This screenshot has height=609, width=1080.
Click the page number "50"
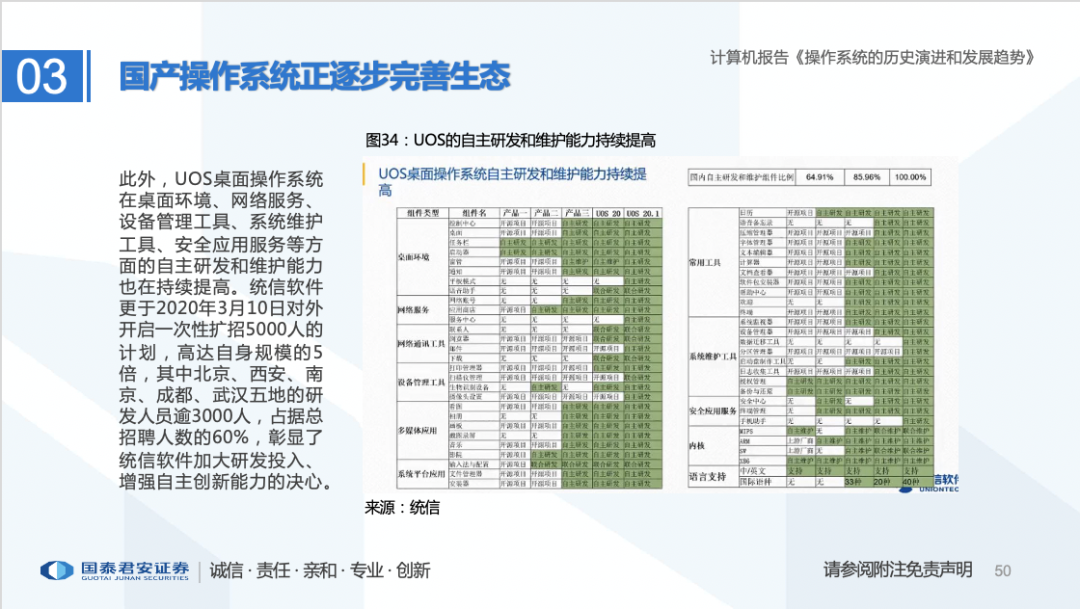[1003, 570]
